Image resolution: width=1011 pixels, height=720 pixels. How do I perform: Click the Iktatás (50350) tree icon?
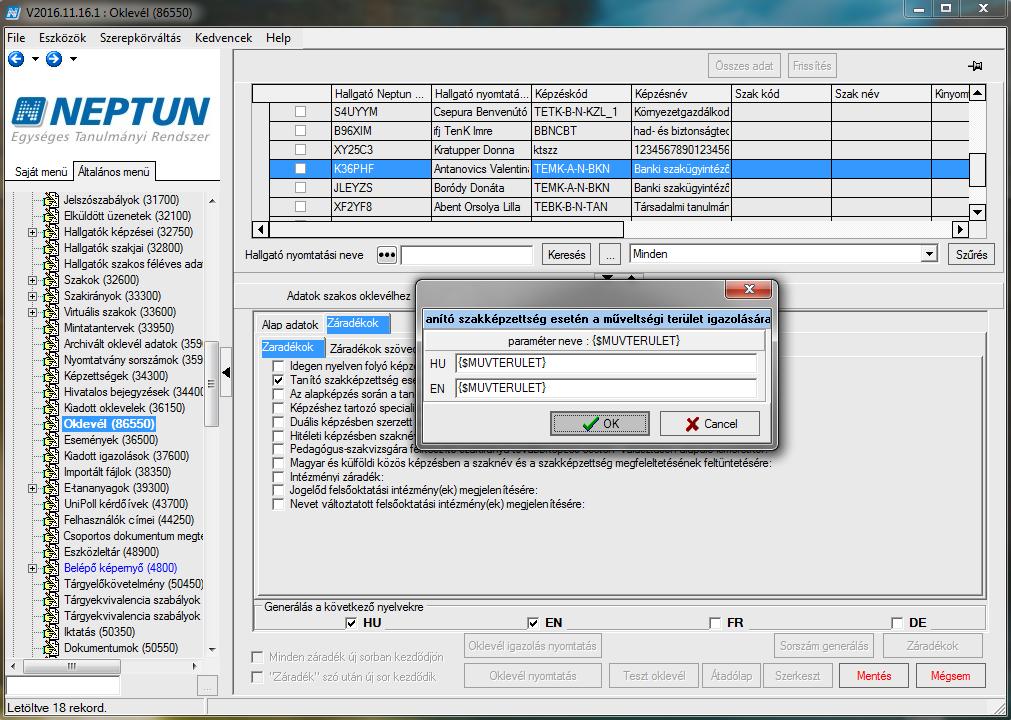coord(51,632)
